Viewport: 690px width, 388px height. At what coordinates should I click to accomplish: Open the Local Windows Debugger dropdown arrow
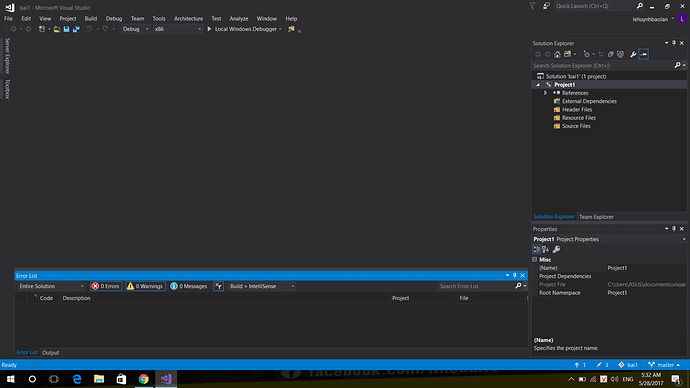pyautogui.click(x=280, y=29)
